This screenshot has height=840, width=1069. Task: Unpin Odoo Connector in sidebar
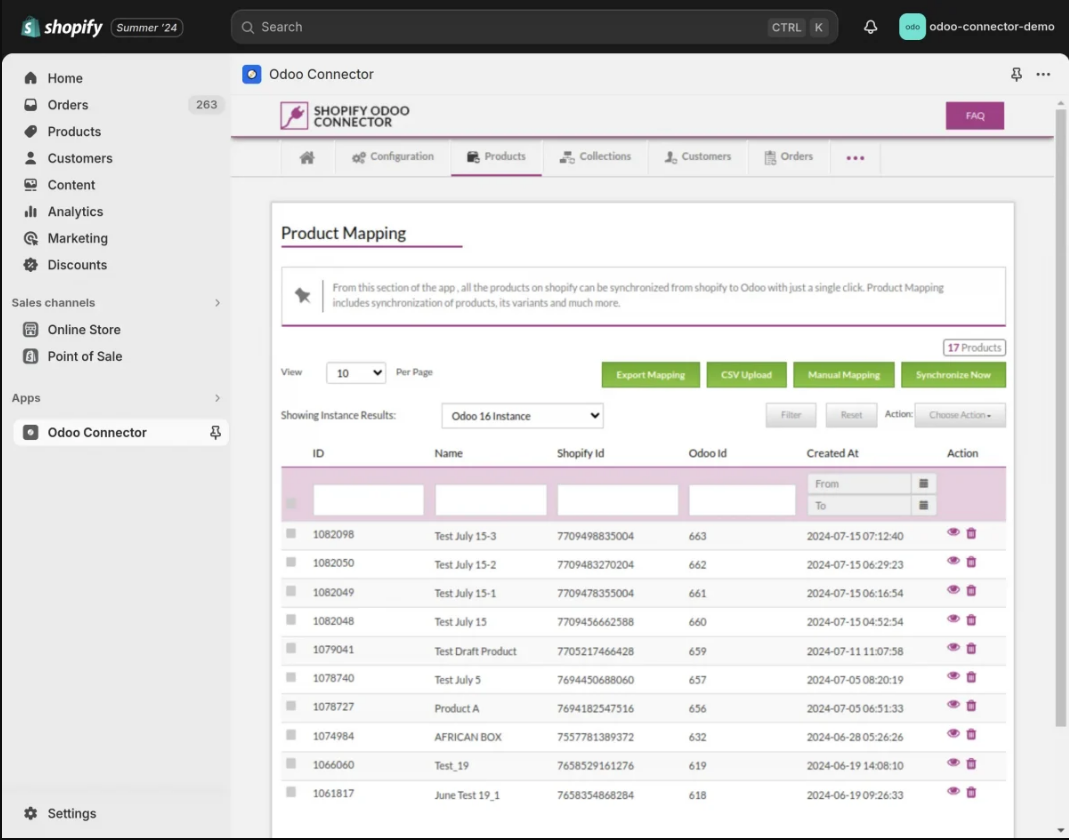[215, 432]
